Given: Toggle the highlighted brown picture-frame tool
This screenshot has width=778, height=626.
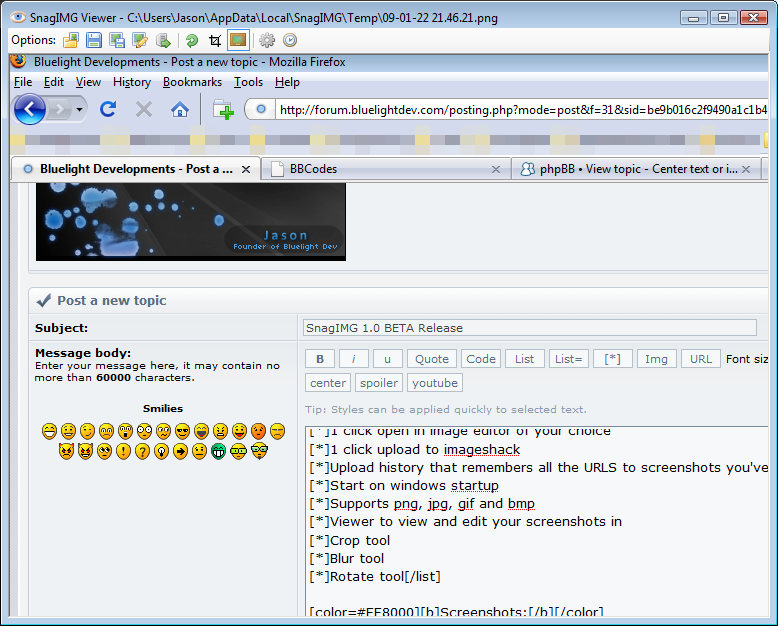Looking at the screenshot, I should coord(238,40).
